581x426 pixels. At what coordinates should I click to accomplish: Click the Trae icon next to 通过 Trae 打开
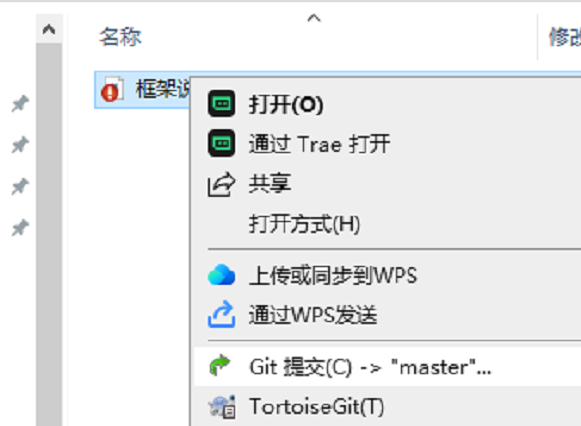[221, 143]
